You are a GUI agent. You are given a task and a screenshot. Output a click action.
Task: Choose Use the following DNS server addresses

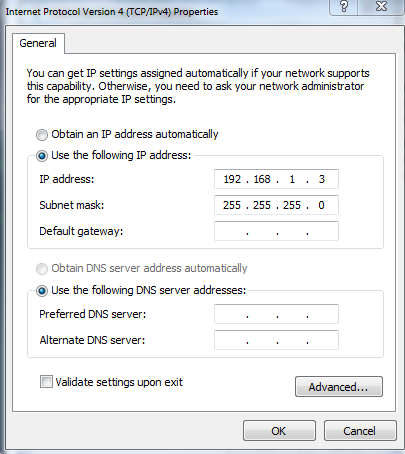(42, 291)
